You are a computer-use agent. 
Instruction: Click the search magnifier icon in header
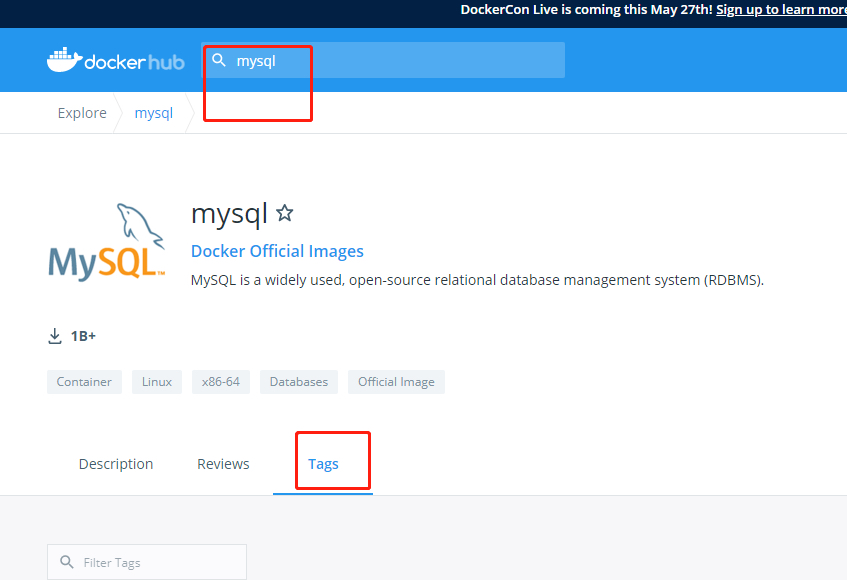(x=219, y=60)
